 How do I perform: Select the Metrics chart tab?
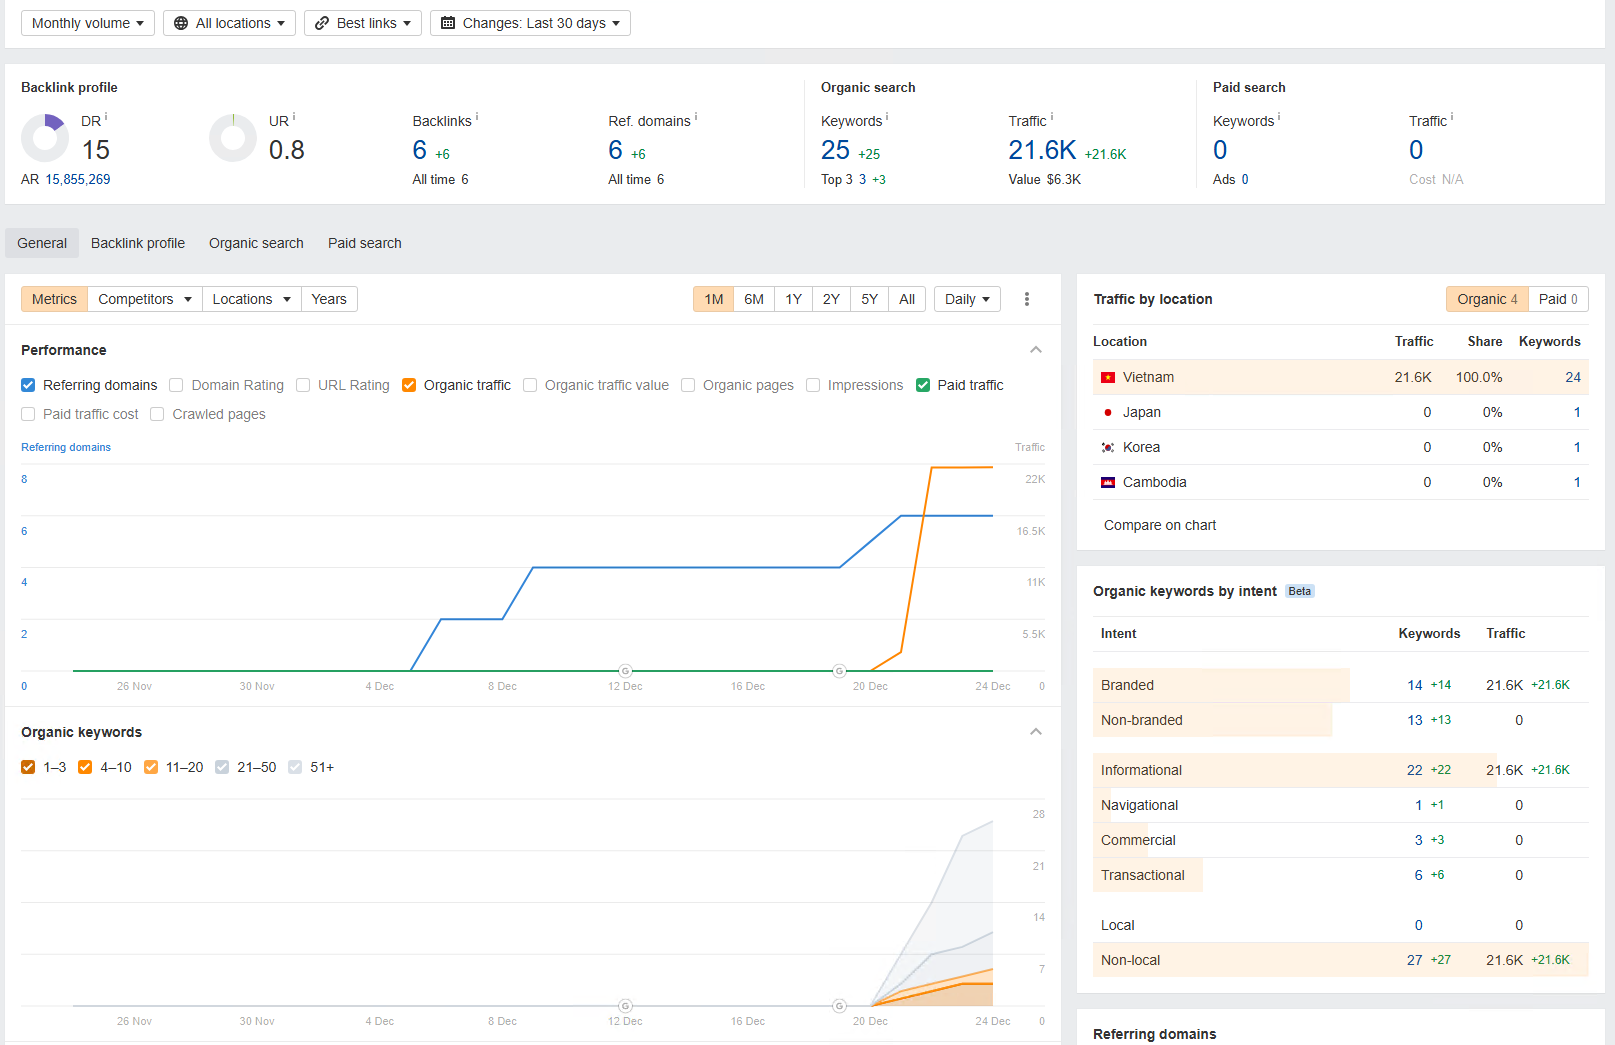tap(54, 299)
